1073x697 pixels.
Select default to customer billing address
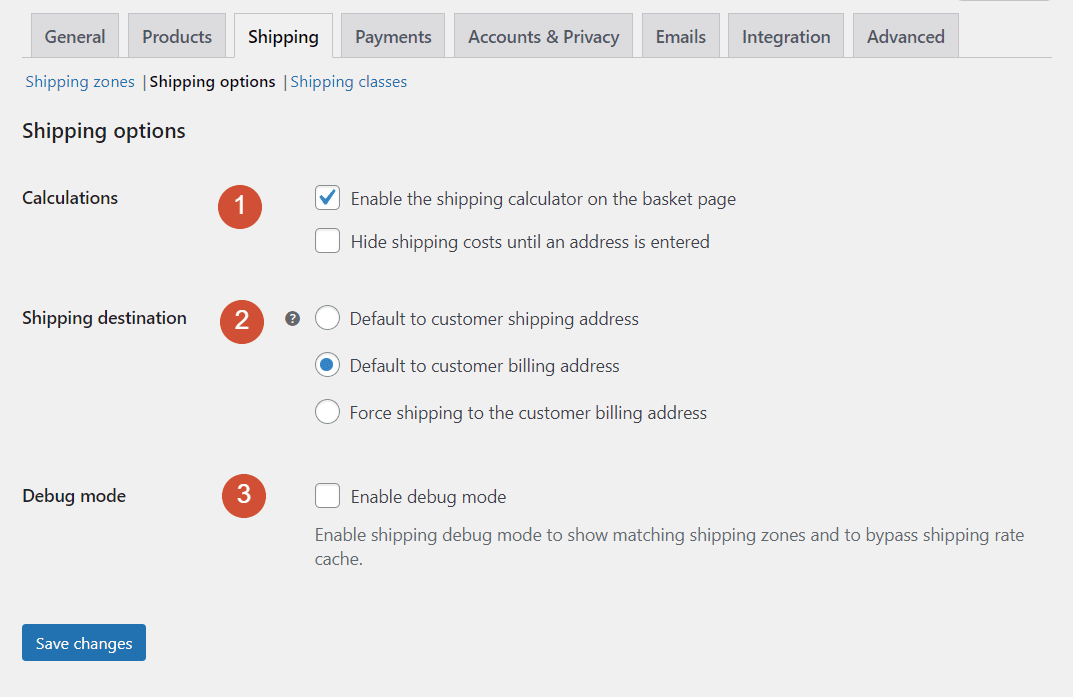tap(327, 365)
